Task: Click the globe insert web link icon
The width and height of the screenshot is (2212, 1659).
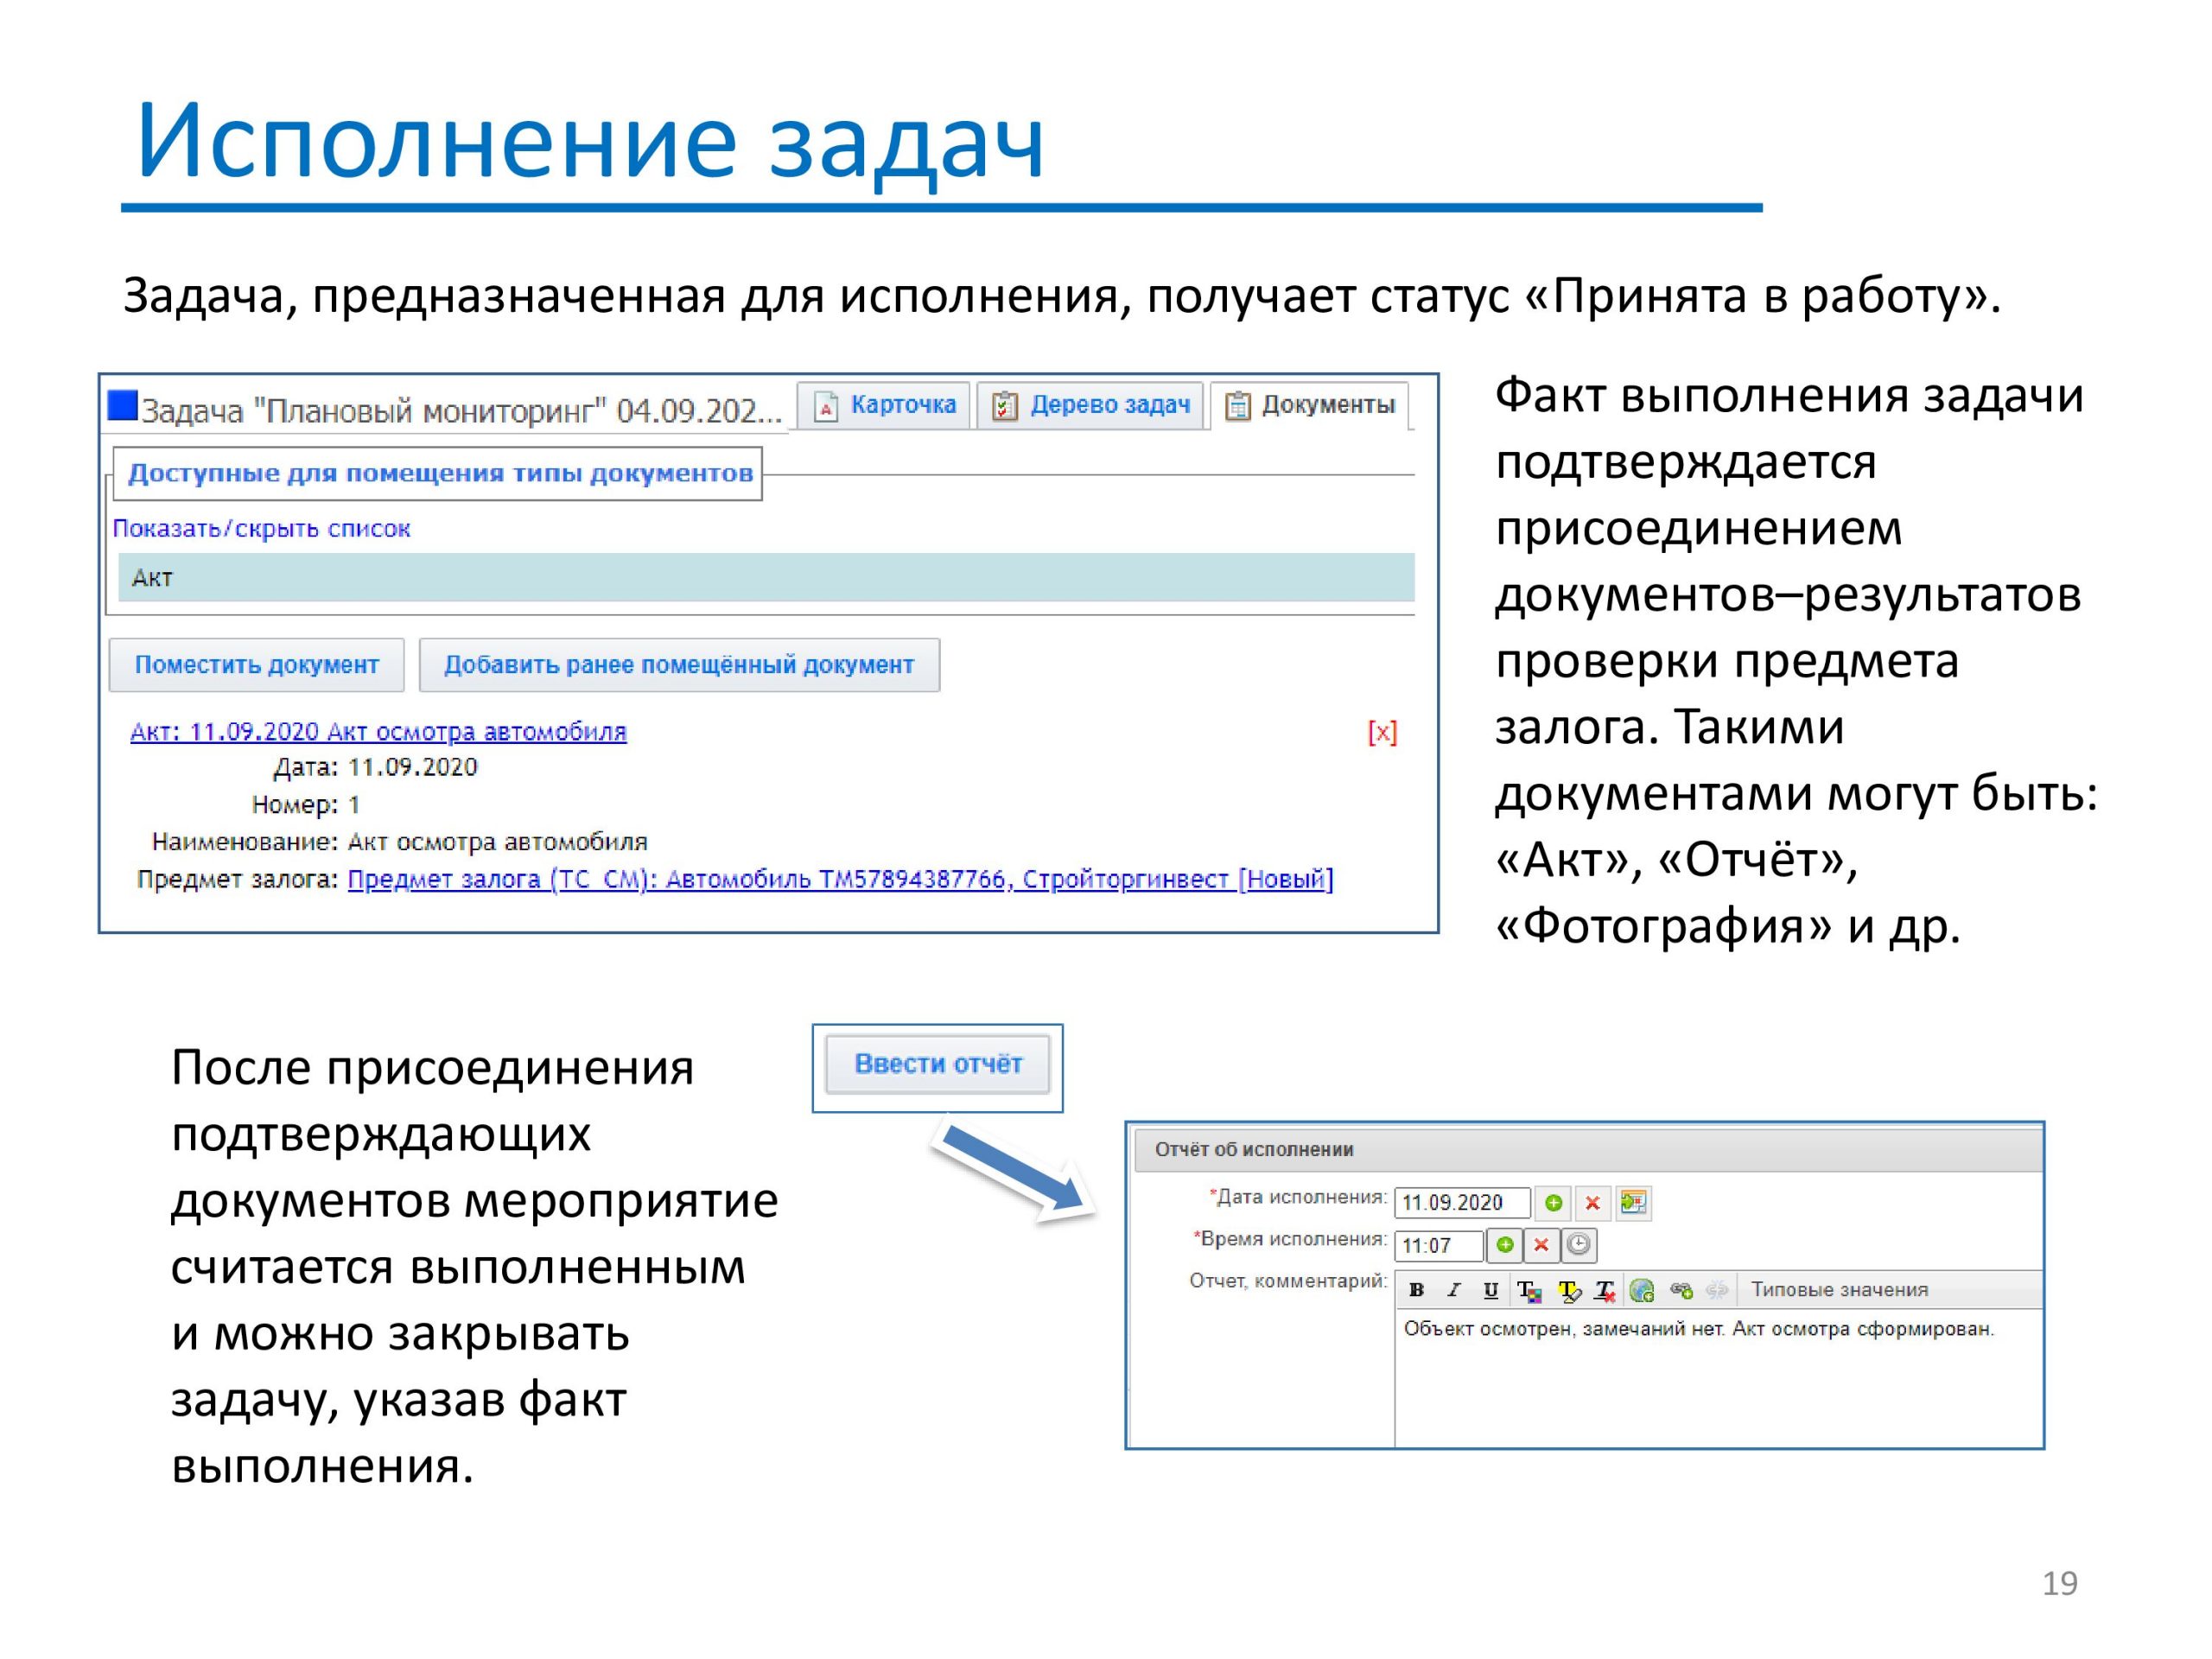Action: (1642, 1291)
